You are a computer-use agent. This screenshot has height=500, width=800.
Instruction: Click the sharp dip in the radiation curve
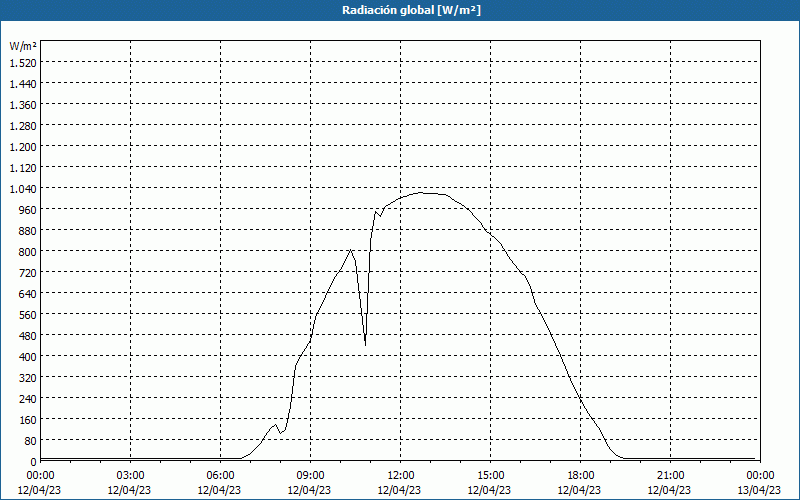point(365,345)
